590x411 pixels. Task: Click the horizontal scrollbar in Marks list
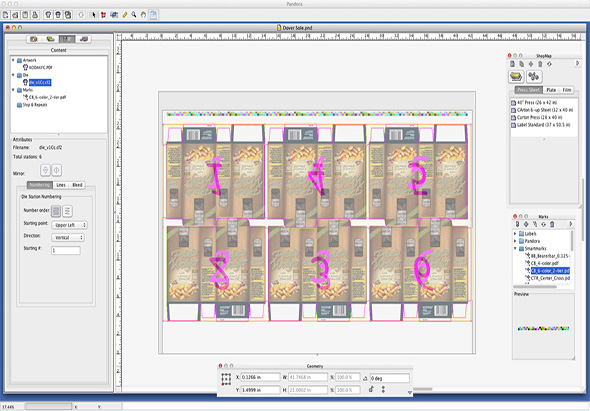click(534, 287)
